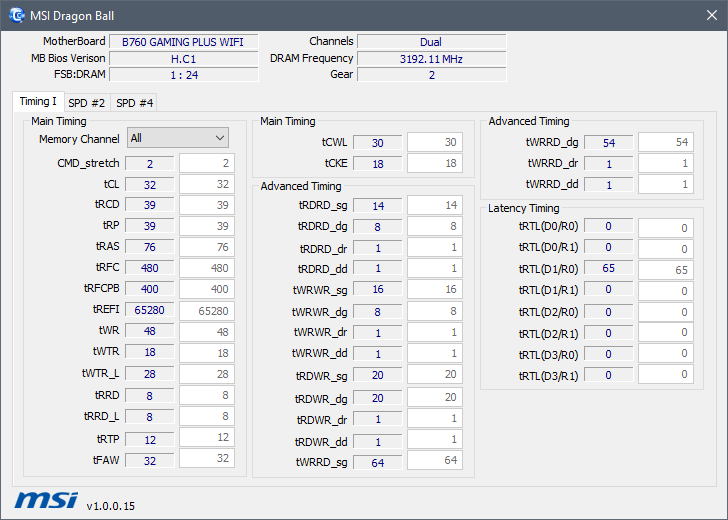Click the tWR current value 48
The image size is (728, 520).
pyautogui.click(x=150, y=331)
